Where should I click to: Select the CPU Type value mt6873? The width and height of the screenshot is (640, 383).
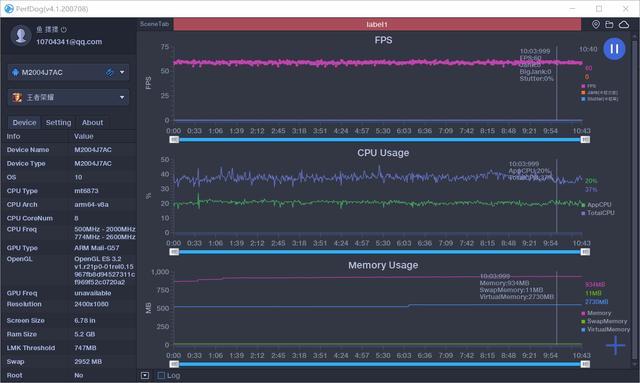pyautogui.click(x=86, y=191)
